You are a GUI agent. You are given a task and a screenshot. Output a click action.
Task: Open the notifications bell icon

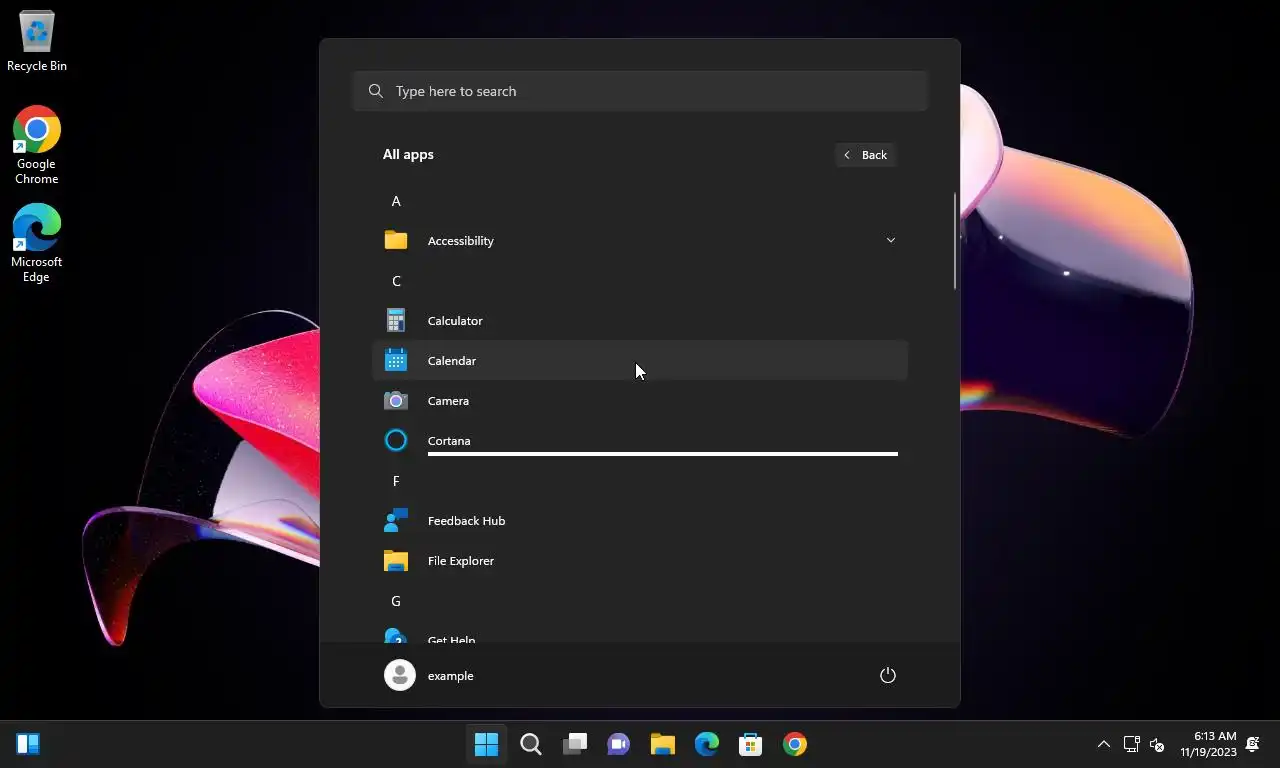1253,744
